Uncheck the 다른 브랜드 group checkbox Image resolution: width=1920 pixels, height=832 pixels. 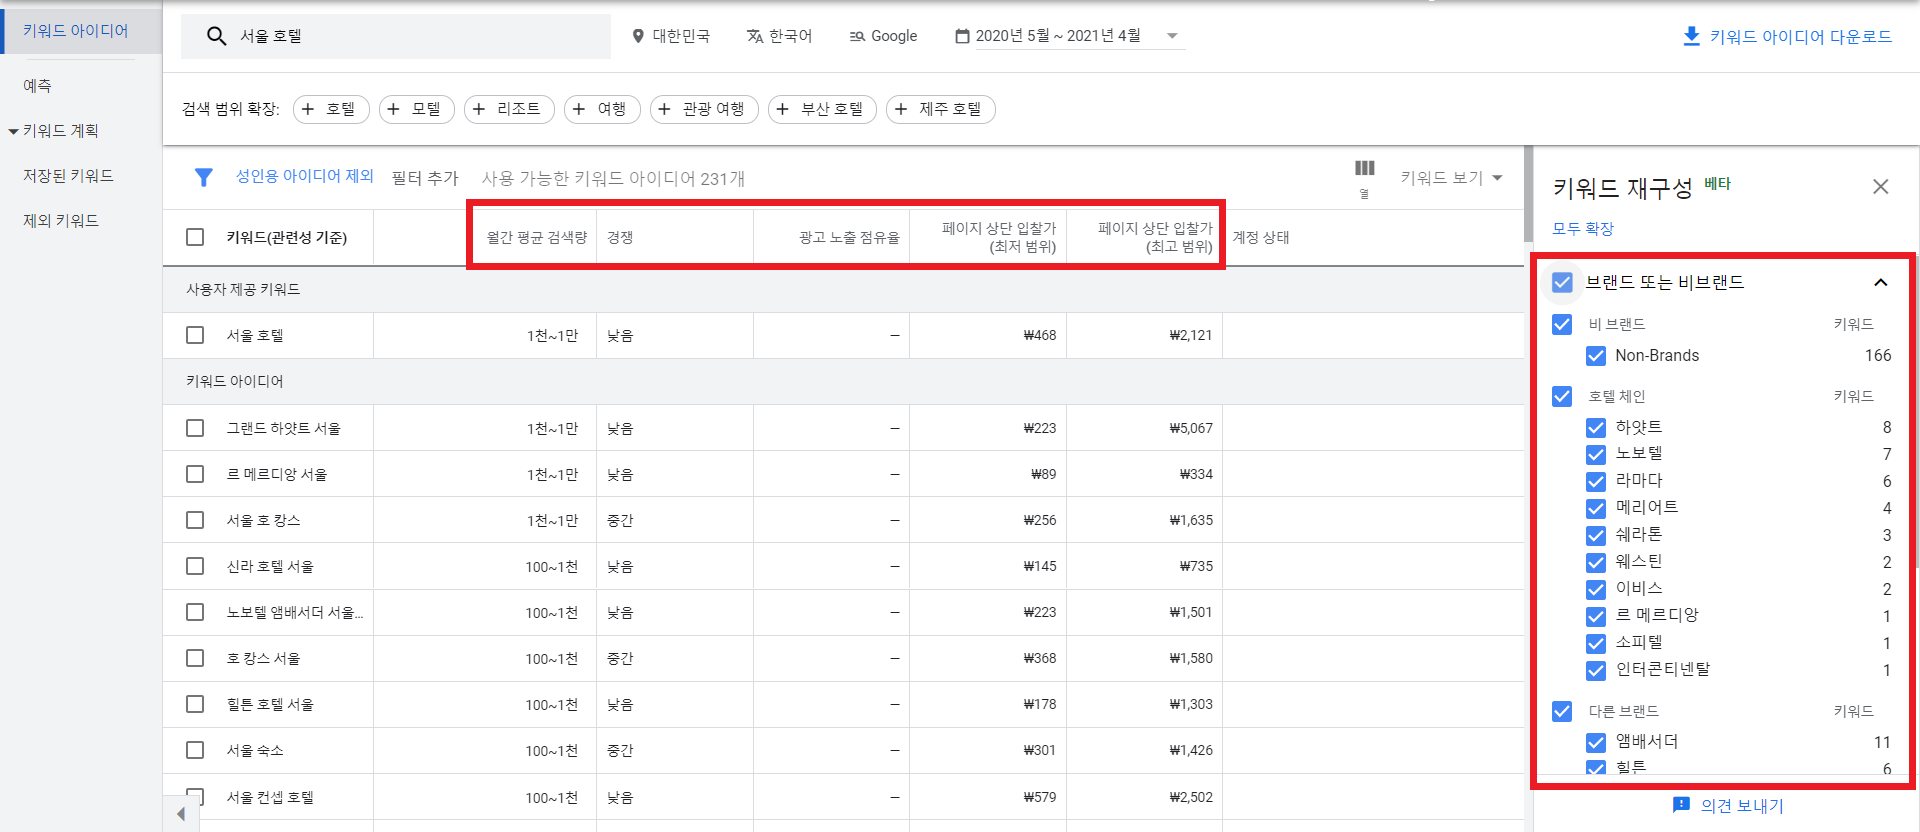[x=1562, y=711]
